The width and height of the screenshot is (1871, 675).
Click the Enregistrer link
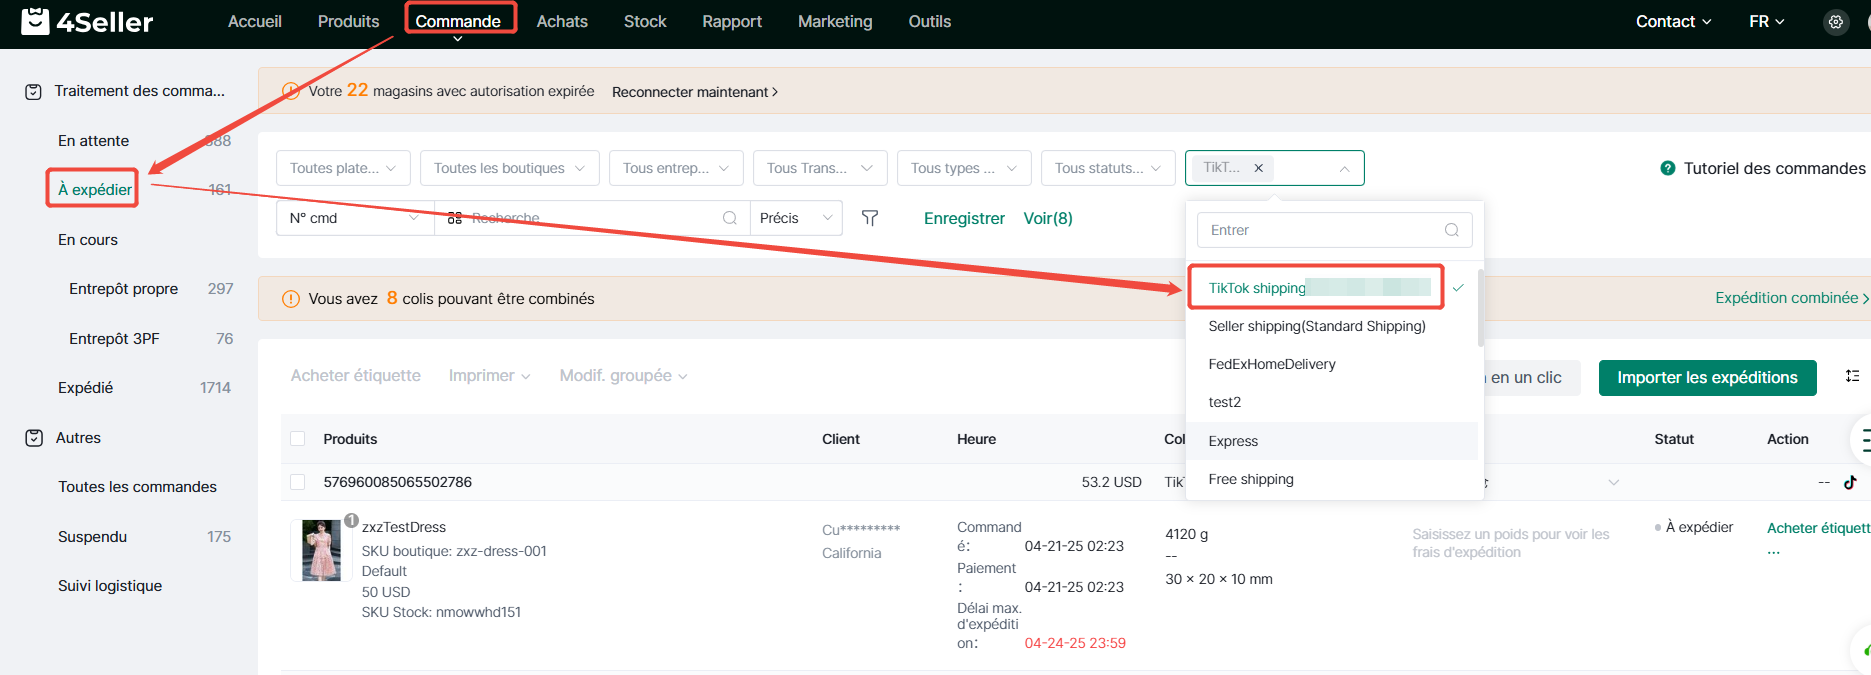(x=964, y=218)
